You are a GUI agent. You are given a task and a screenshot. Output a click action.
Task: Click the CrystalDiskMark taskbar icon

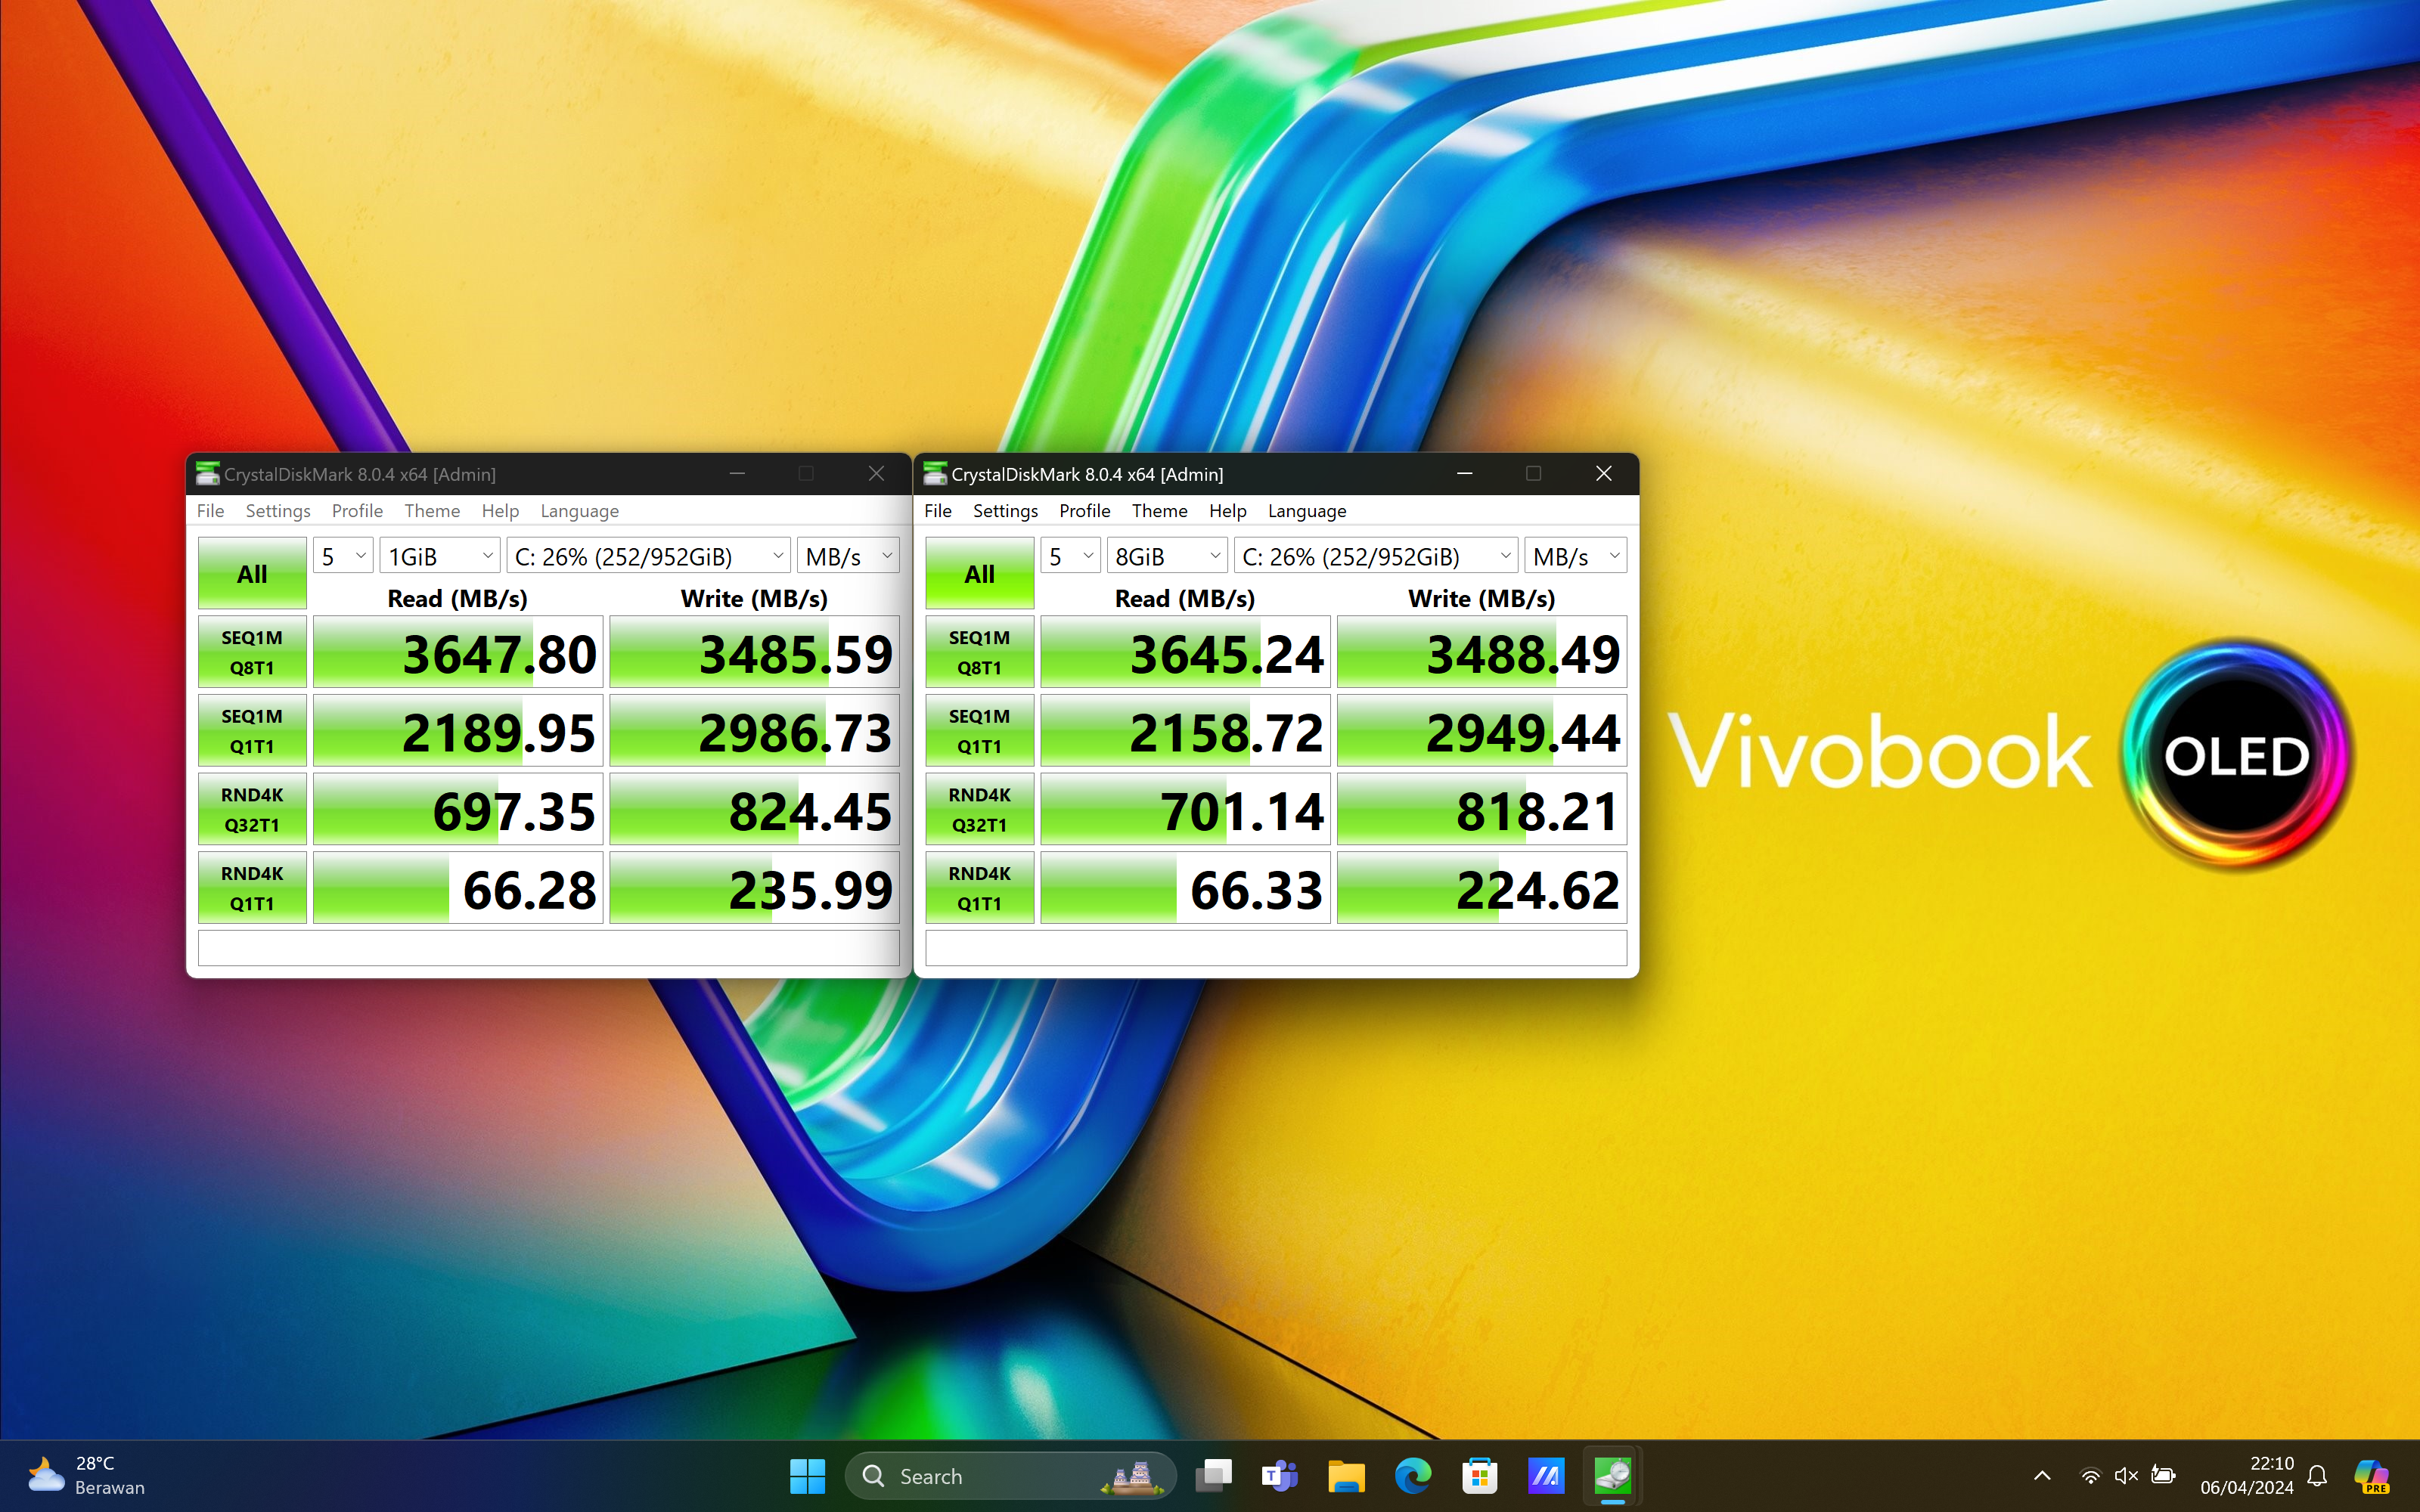1612,1476
